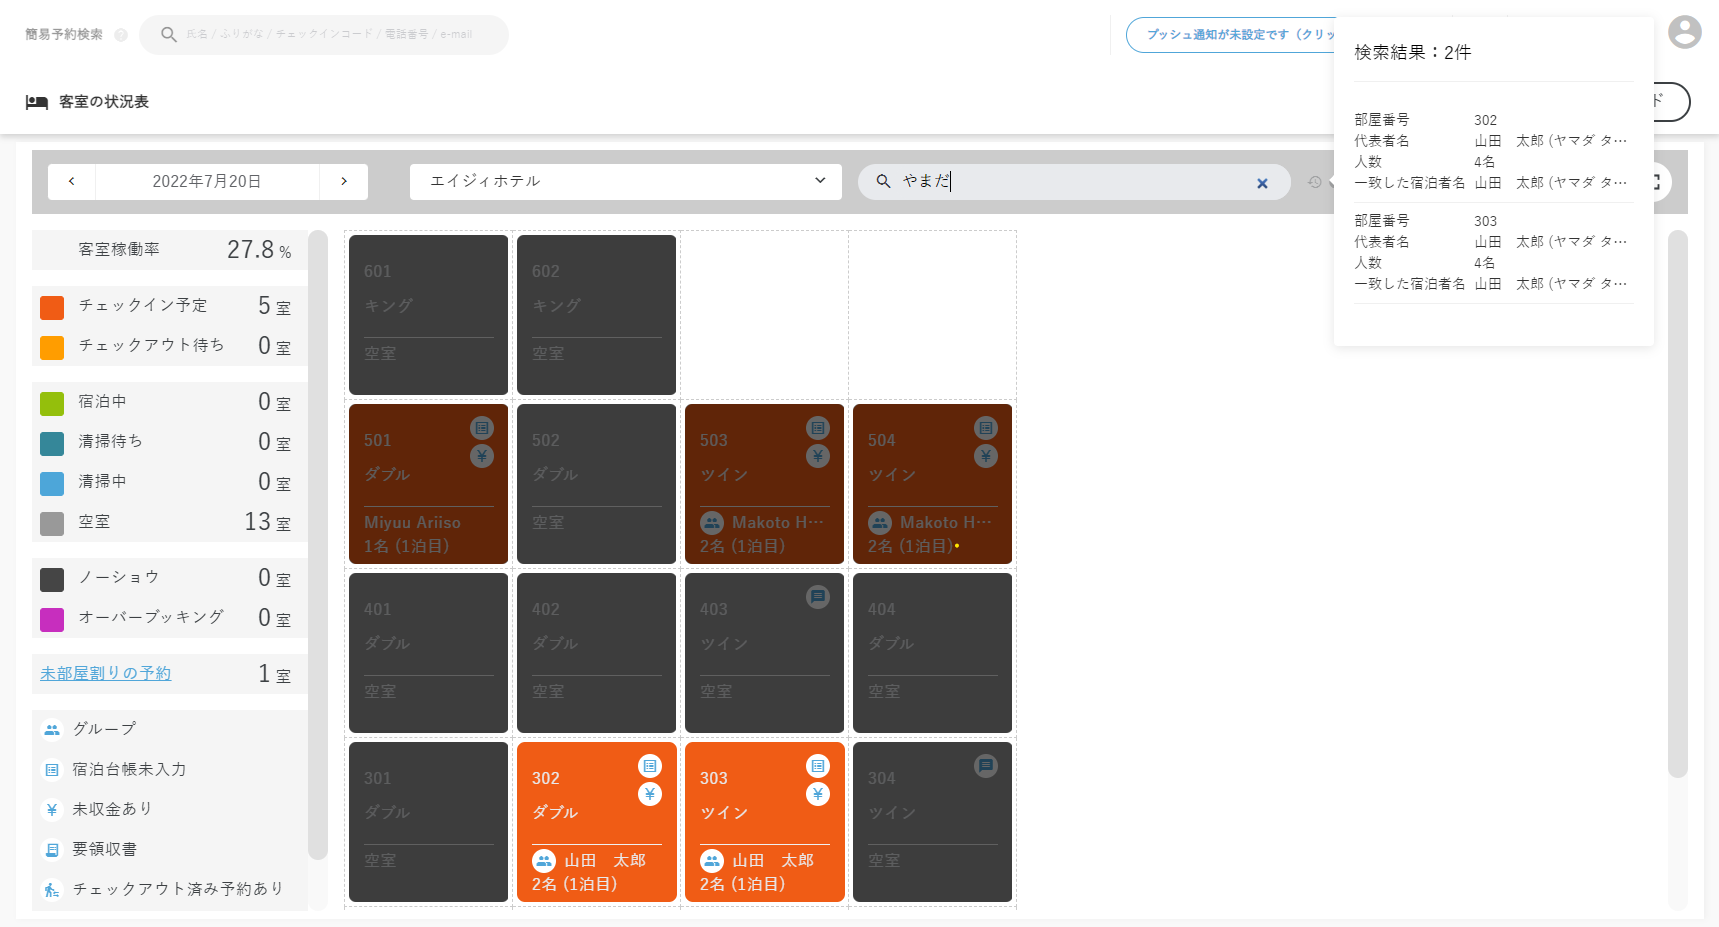
Task: Click the orange チェックイン予定 color swatch
Action: (x=52, y=307)
